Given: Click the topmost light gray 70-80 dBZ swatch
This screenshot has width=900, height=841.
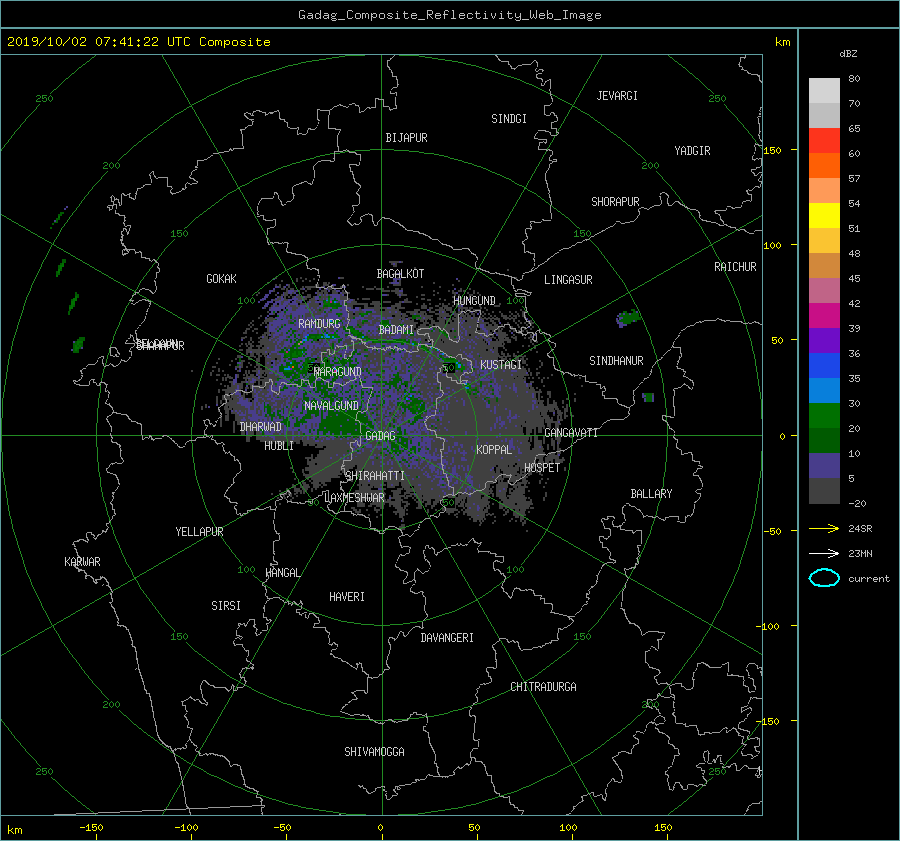Looking at the screenshot, I should (824, 90).
